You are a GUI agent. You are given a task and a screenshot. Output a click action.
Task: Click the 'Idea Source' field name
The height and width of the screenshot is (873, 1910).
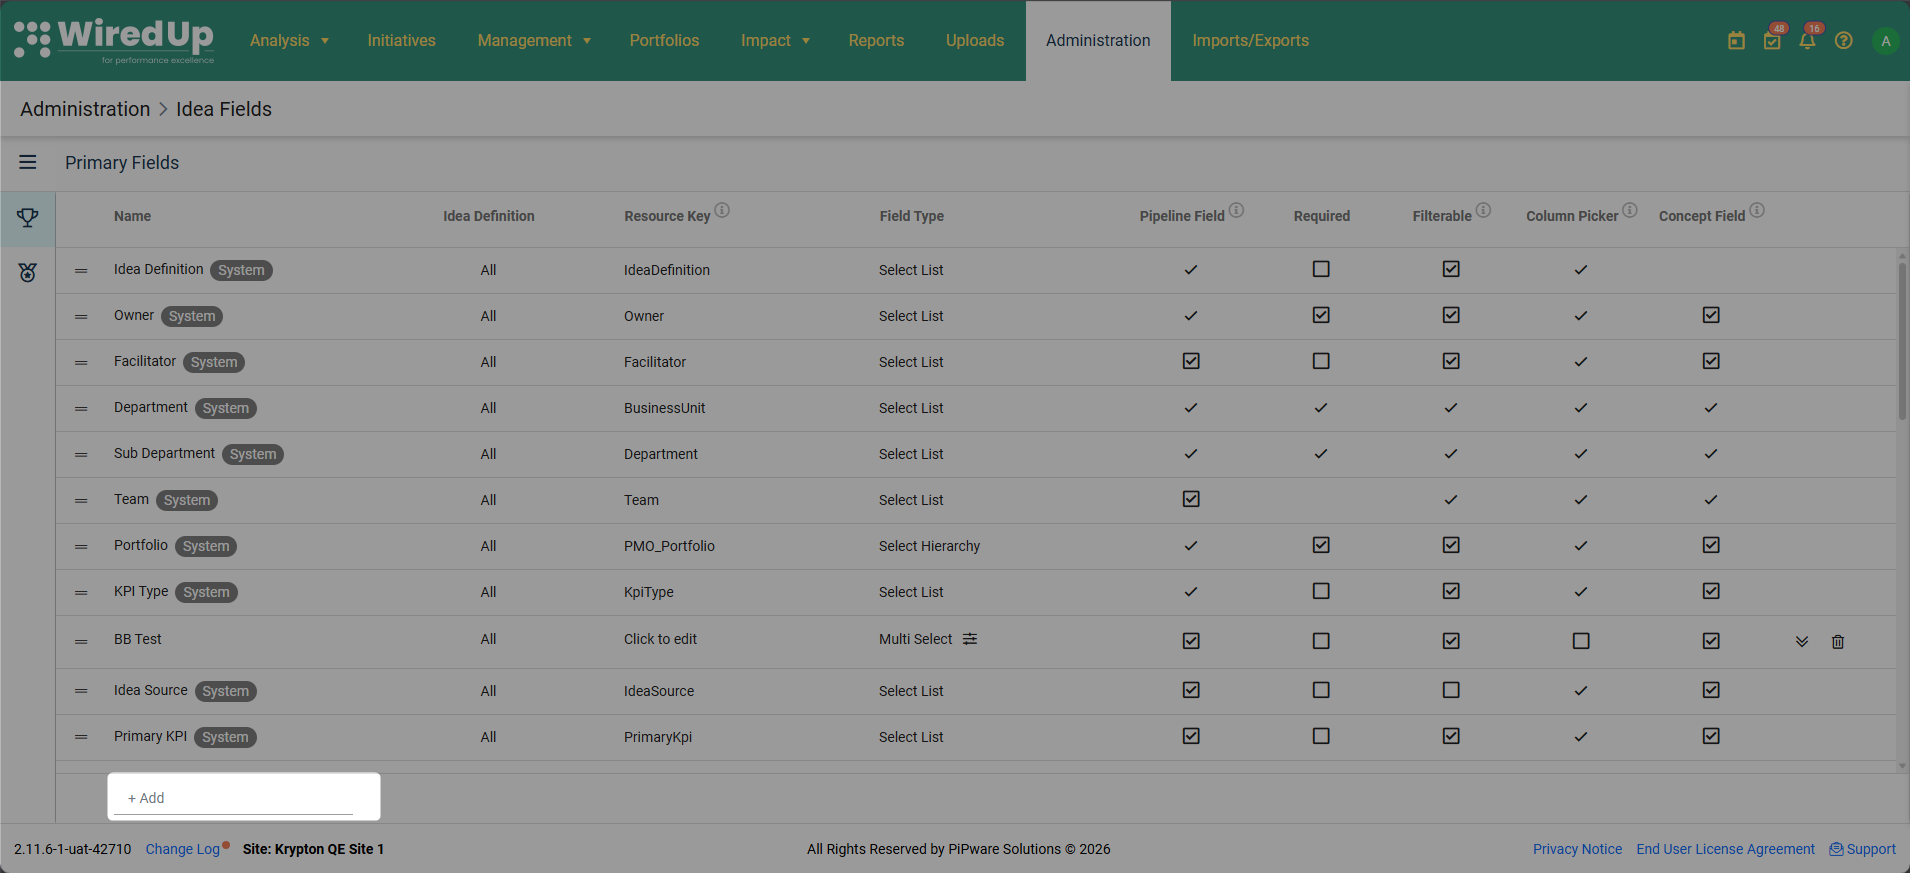(150, 690)
